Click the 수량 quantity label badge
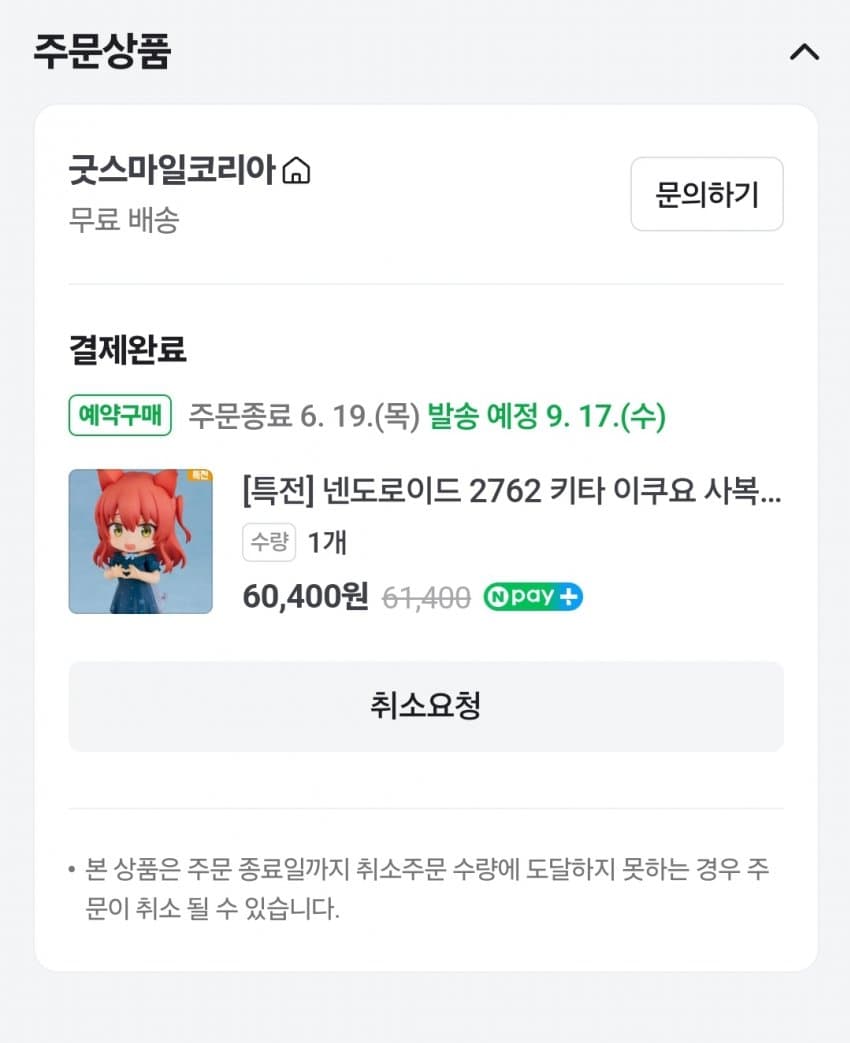This screenshot has height=1043, width=850. (x=269, y=543)
